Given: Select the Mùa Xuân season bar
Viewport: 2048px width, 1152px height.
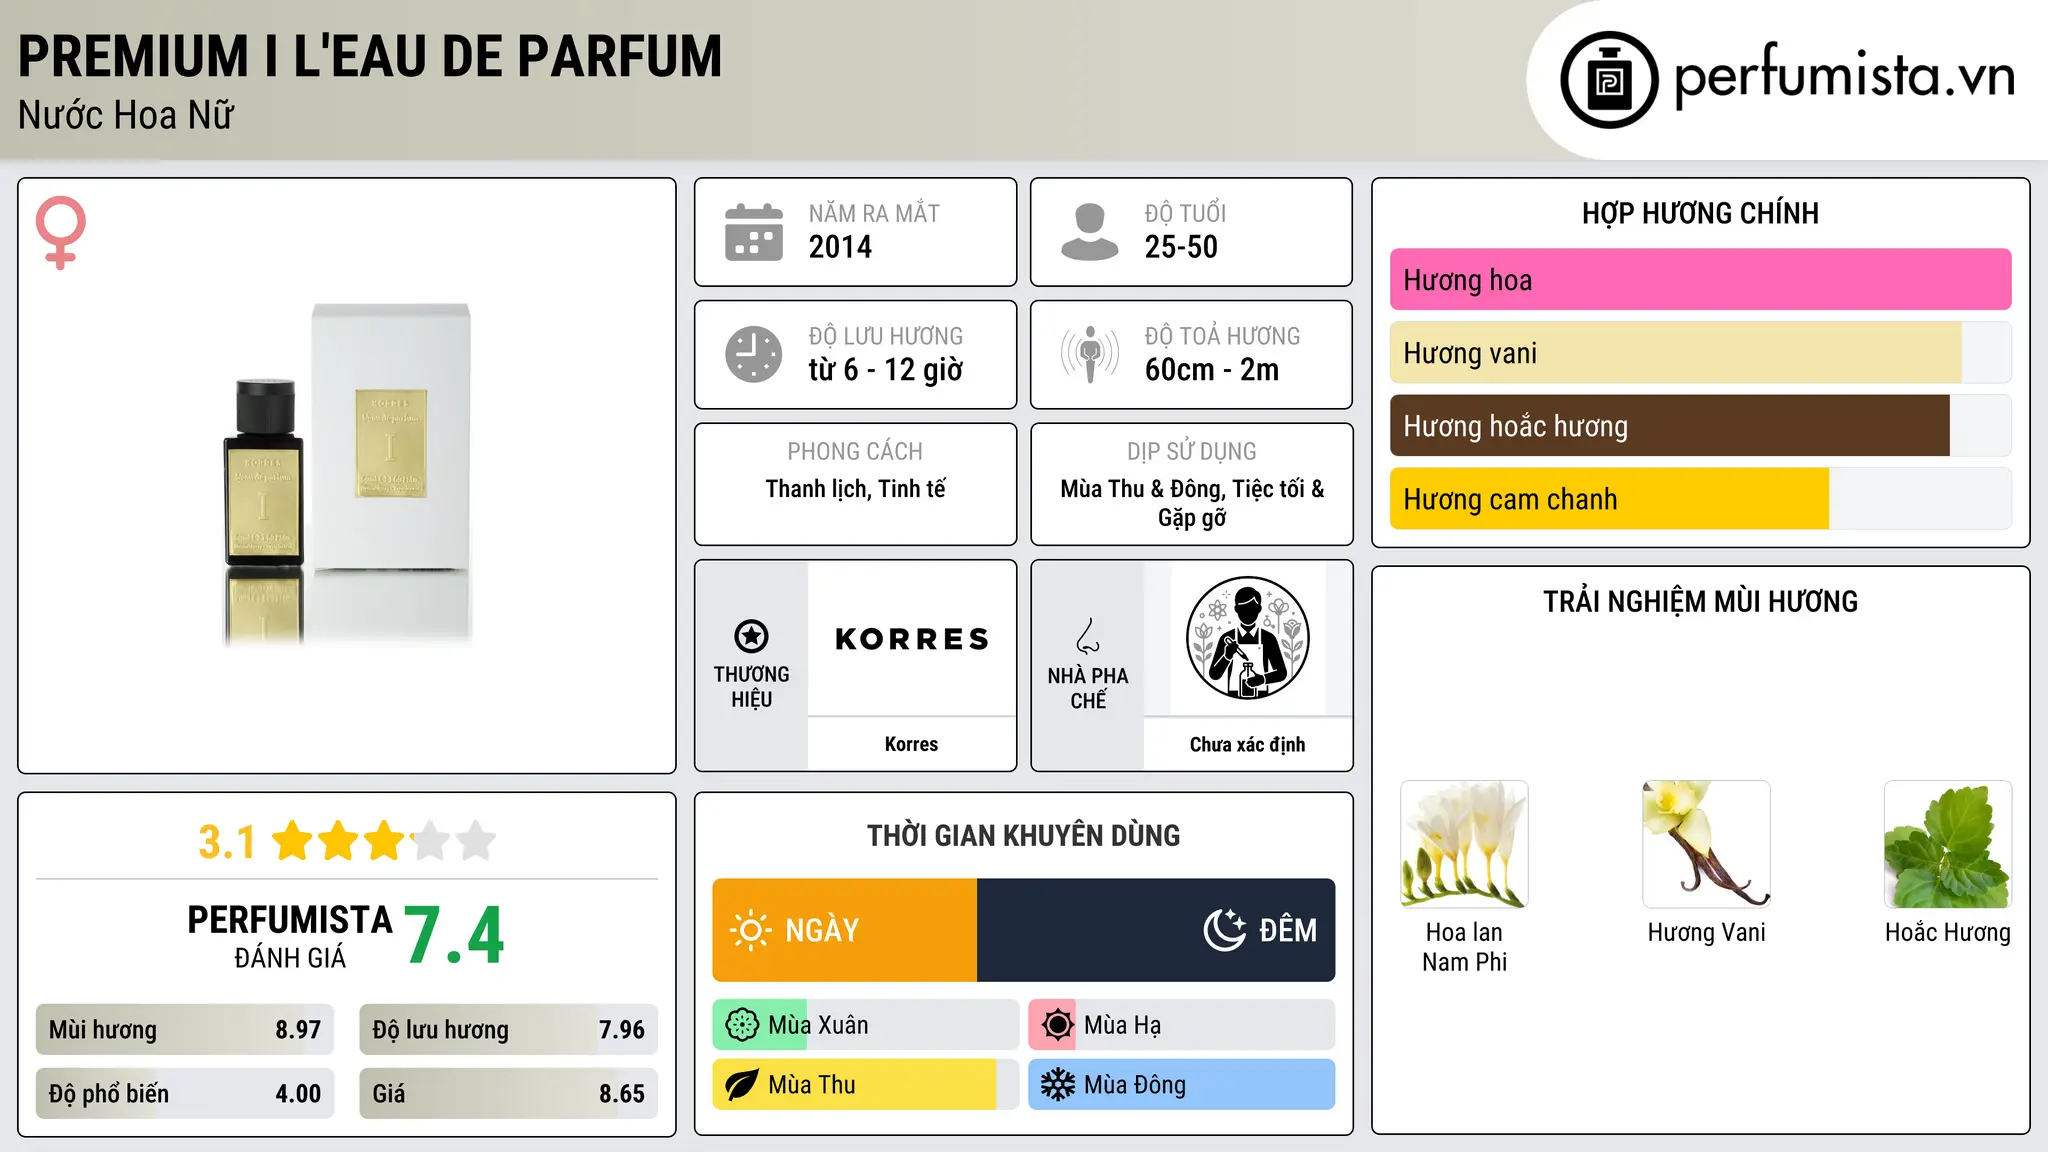Looking at the screenshot, I should pos(866,1025).
